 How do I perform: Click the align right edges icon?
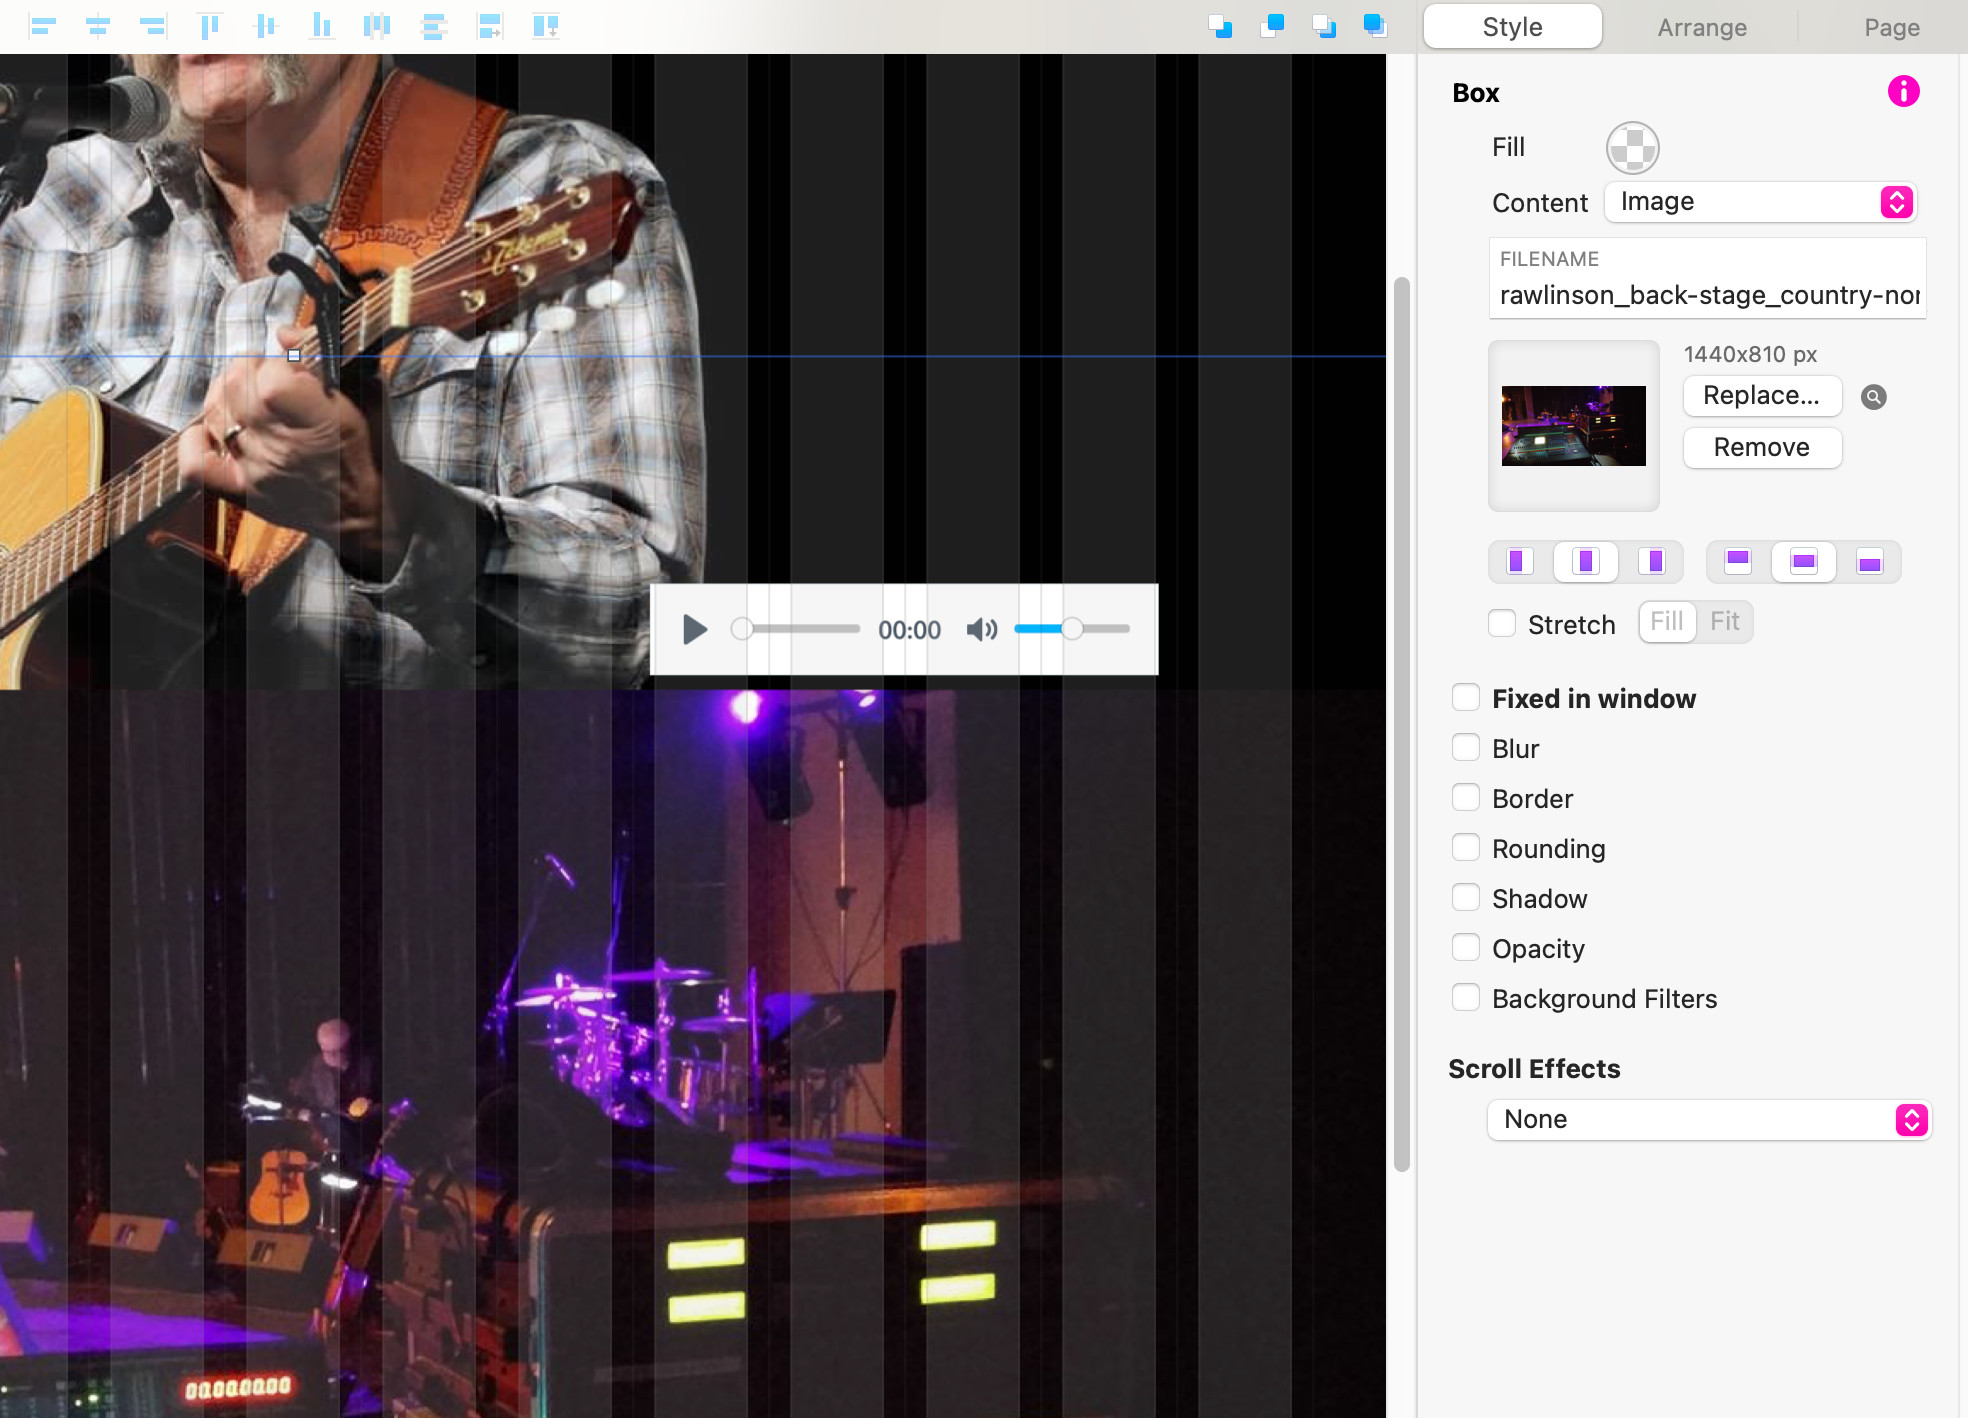click(153, 26)
